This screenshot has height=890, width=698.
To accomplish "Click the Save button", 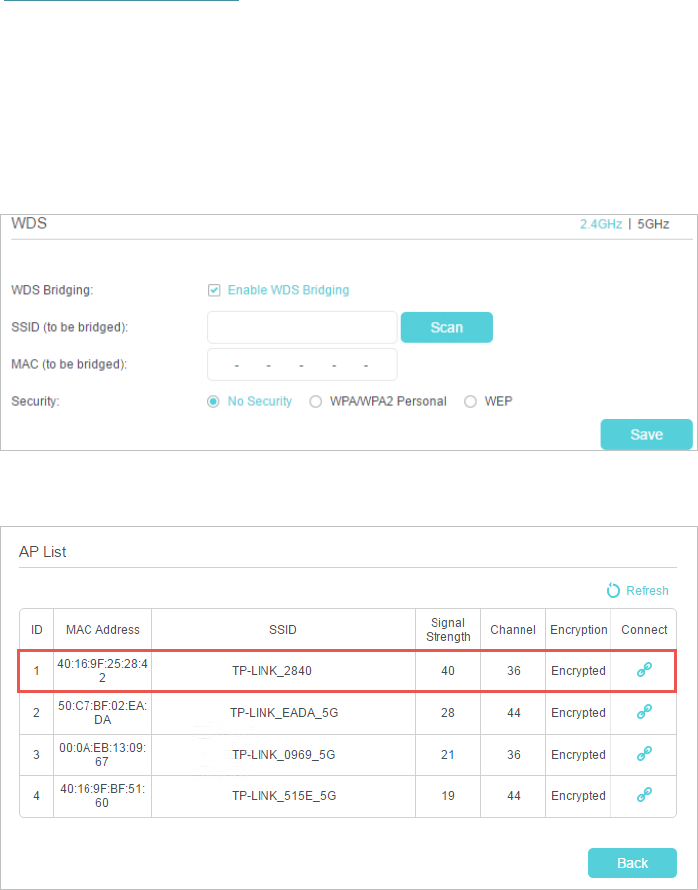I will click(x=646, y=434).
